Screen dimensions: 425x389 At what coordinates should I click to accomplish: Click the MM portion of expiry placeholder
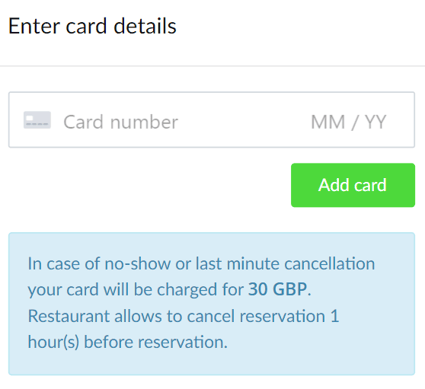[x=328, y=122]
